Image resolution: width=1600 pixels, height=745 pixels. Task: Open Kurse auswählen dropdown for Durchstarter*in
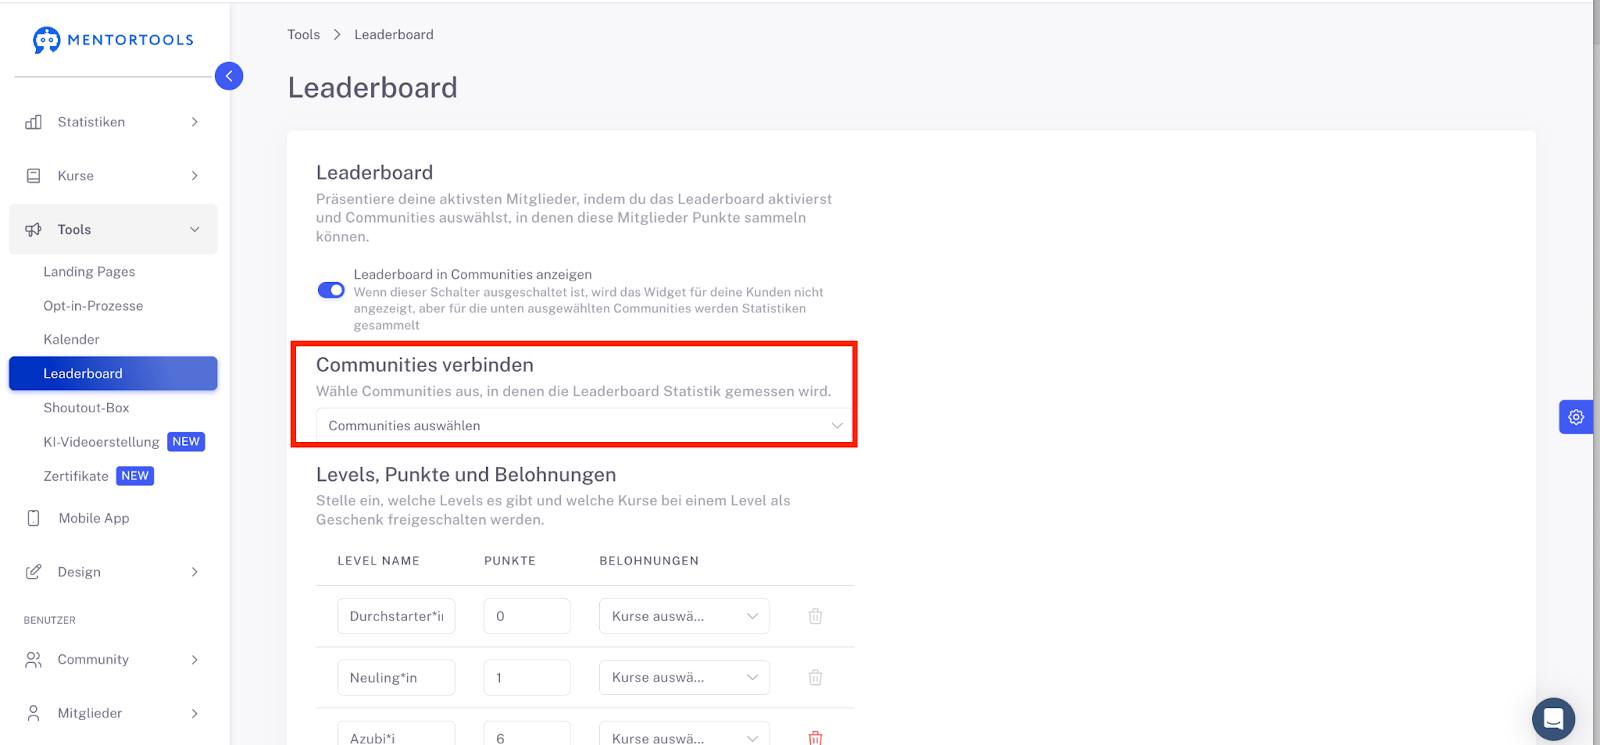point(684,616)
